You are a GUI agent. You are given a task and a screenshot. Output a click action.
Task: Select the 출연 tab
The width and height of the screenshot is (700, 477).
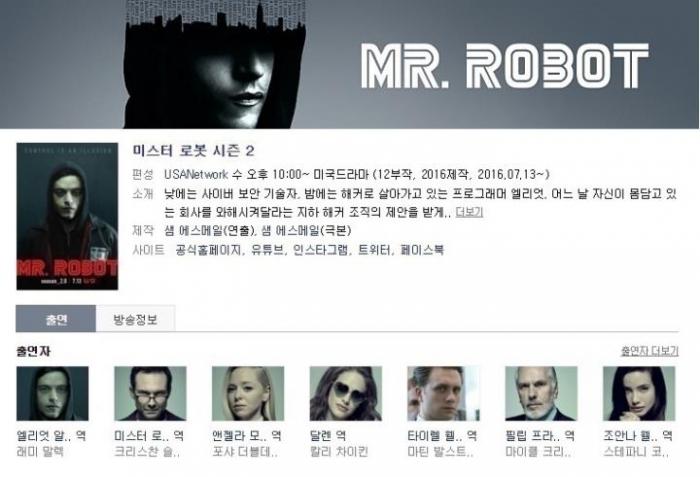(56, 319)
